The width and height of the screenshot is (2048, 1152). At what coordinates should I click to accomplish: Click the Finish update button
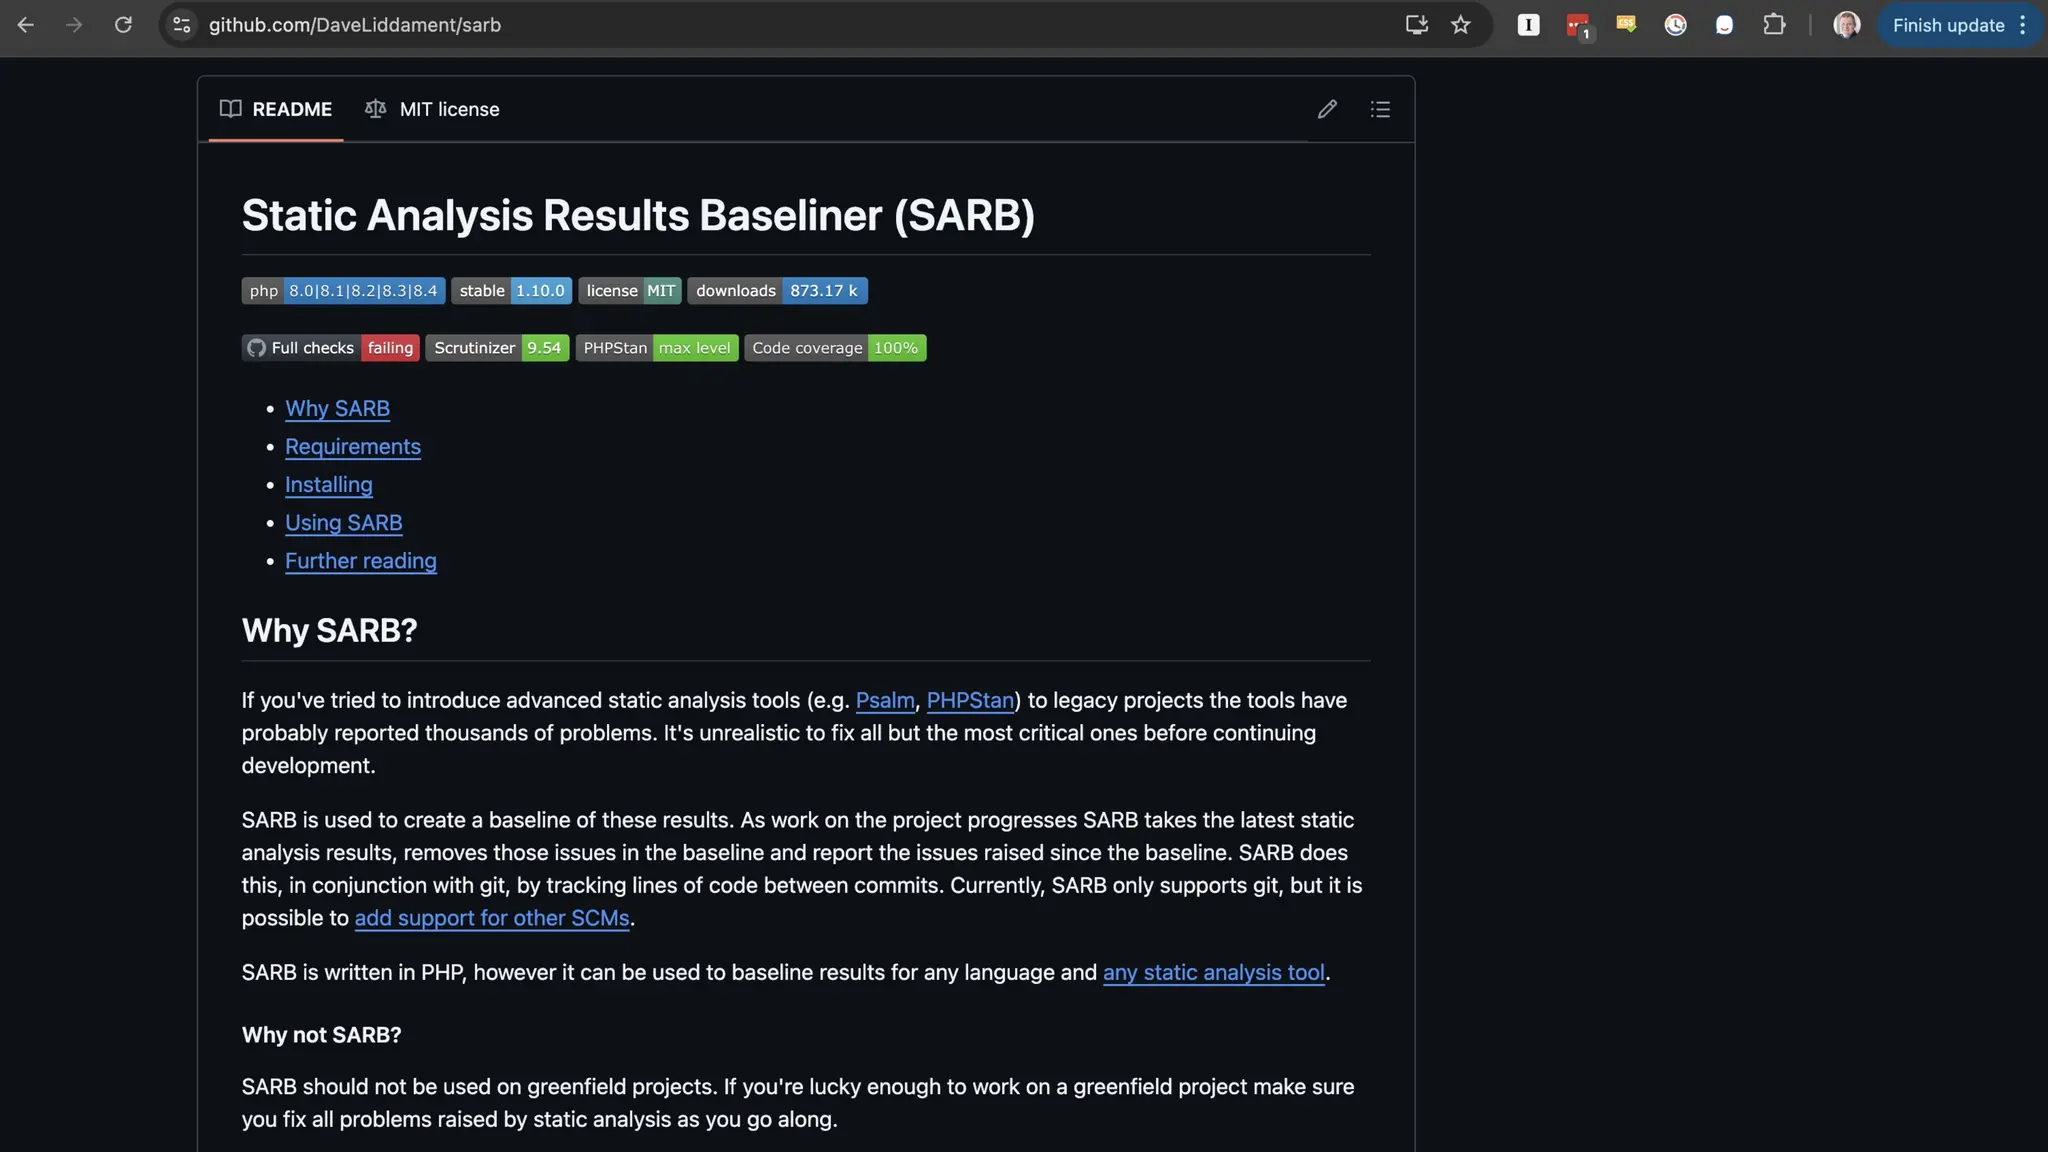click(1947, 25)
